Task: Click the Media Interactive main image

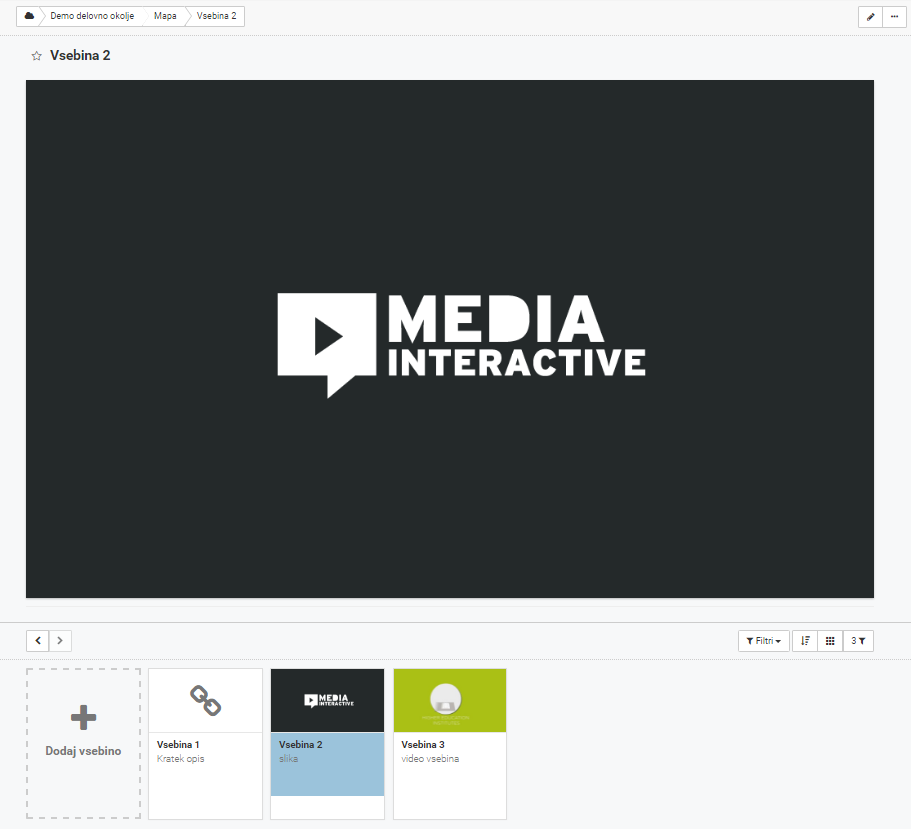Action: 450,339
